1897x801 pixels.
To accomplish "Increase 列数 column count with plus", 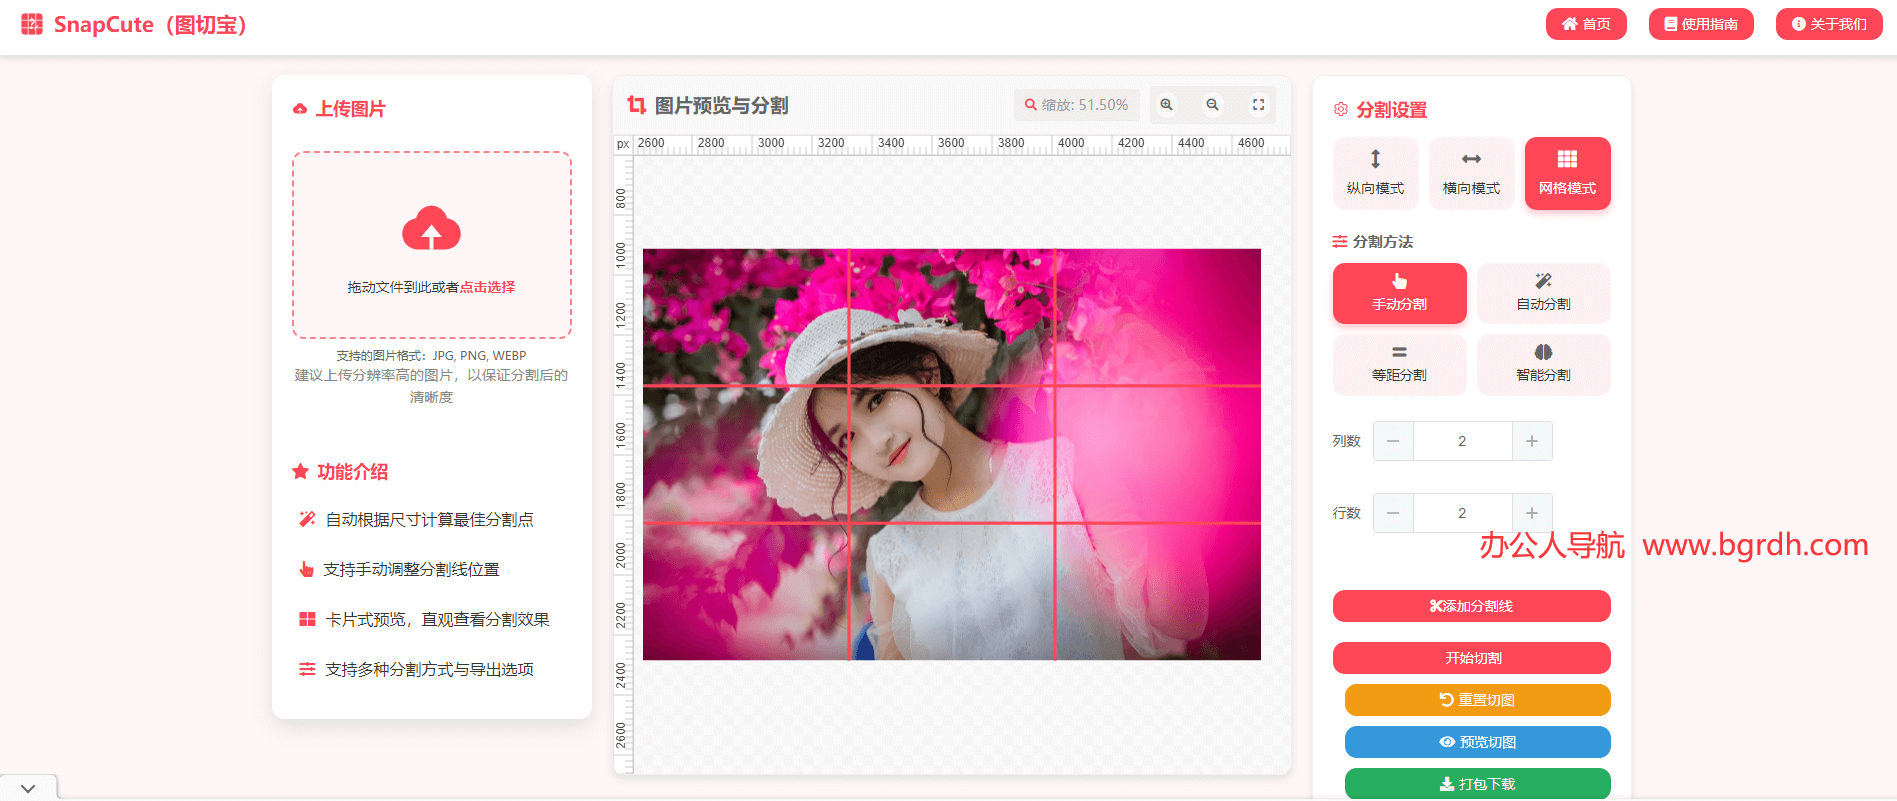I will pyautogui.click(x=1531, y=441).
